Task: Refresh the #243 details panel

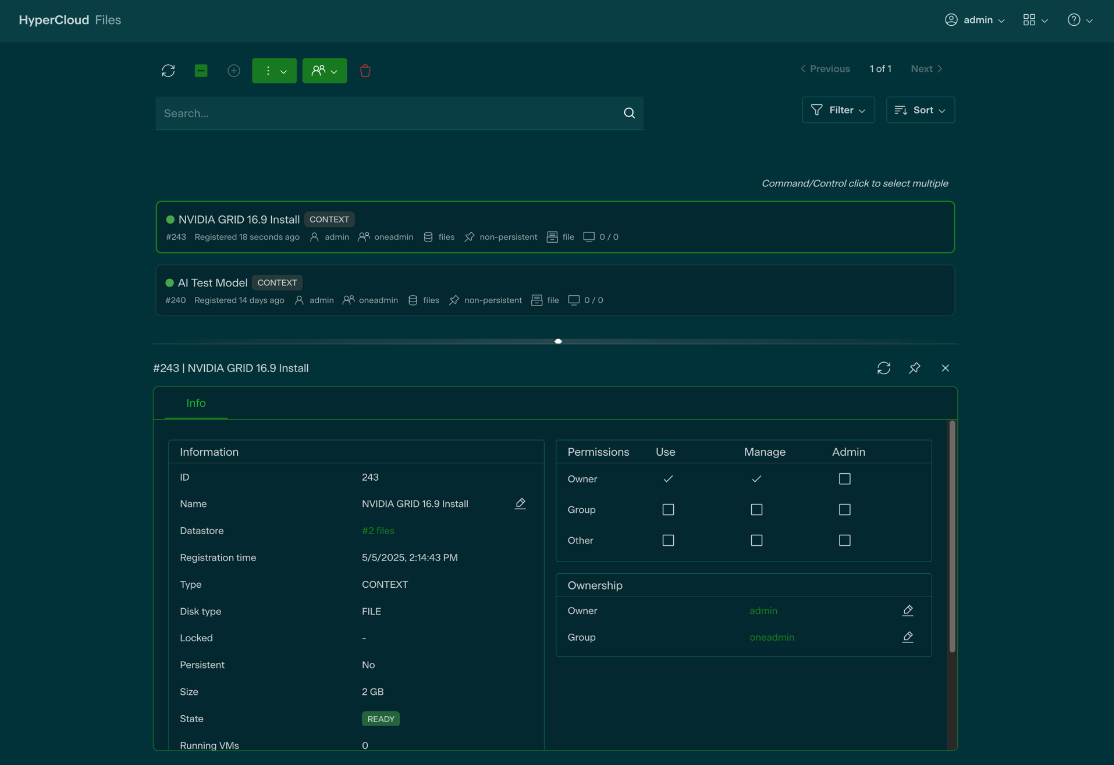Action: (883, 368)
